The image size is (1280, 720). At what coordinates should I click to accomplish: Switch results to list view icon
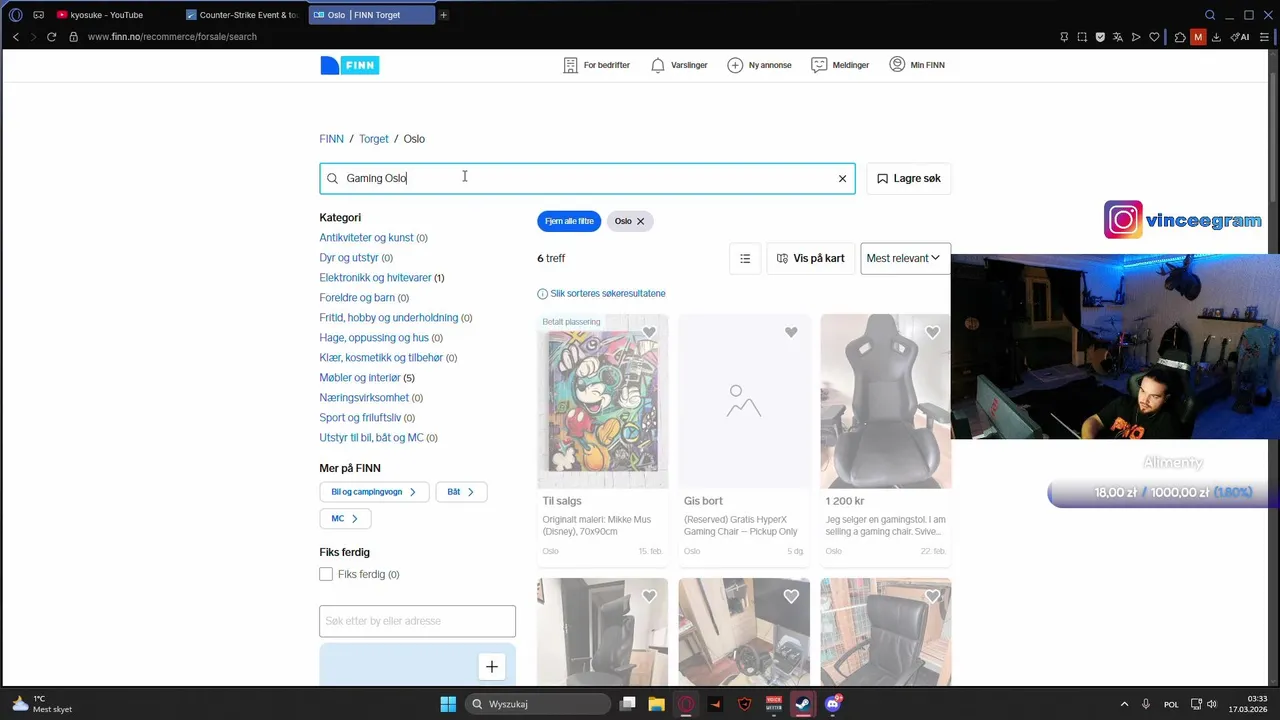point(745,258)
